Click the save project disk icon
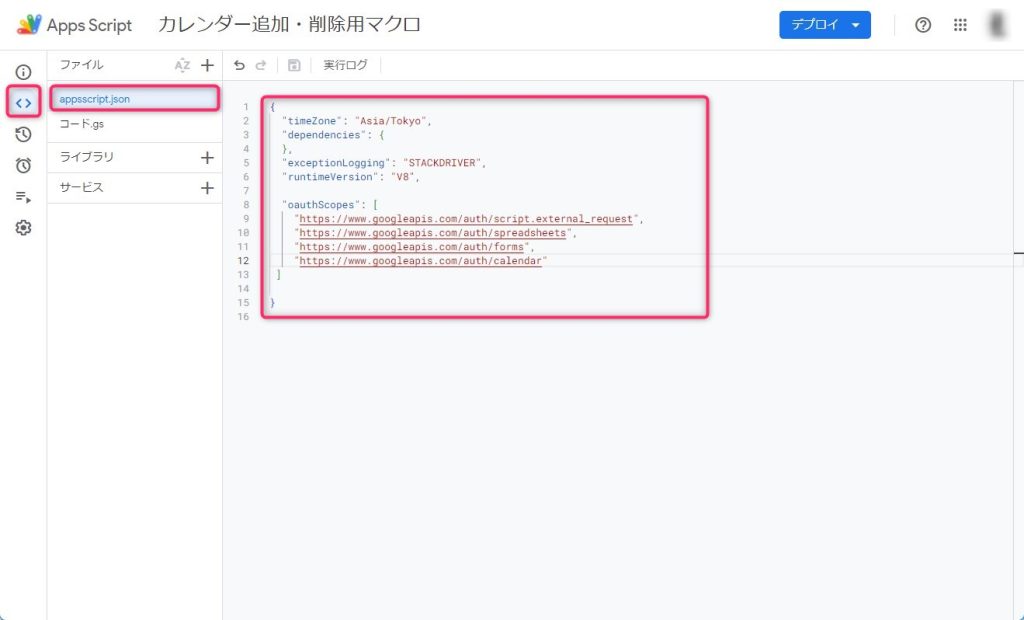The image size is (1024, 620). pyautogui.click(x=294, y=65)
